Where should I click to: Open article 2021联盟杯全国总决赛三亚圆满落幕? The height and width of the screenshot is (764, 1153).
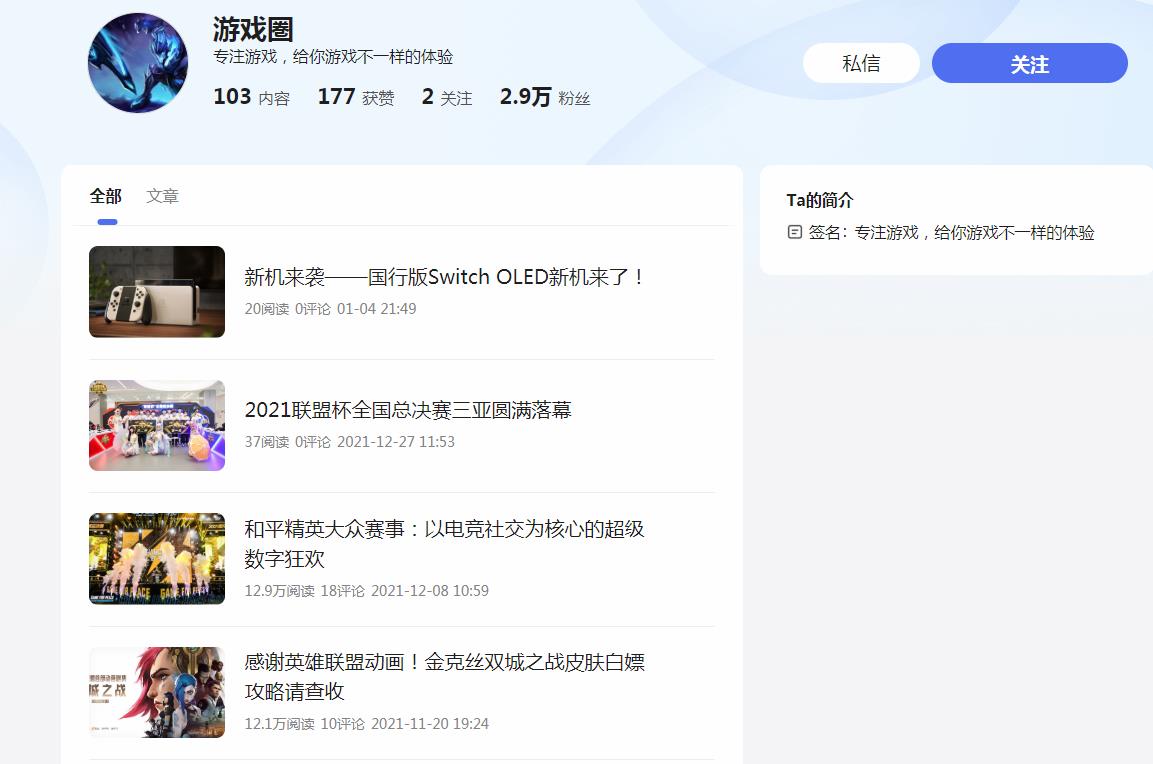pyautogui.click(x=408, y=410)
